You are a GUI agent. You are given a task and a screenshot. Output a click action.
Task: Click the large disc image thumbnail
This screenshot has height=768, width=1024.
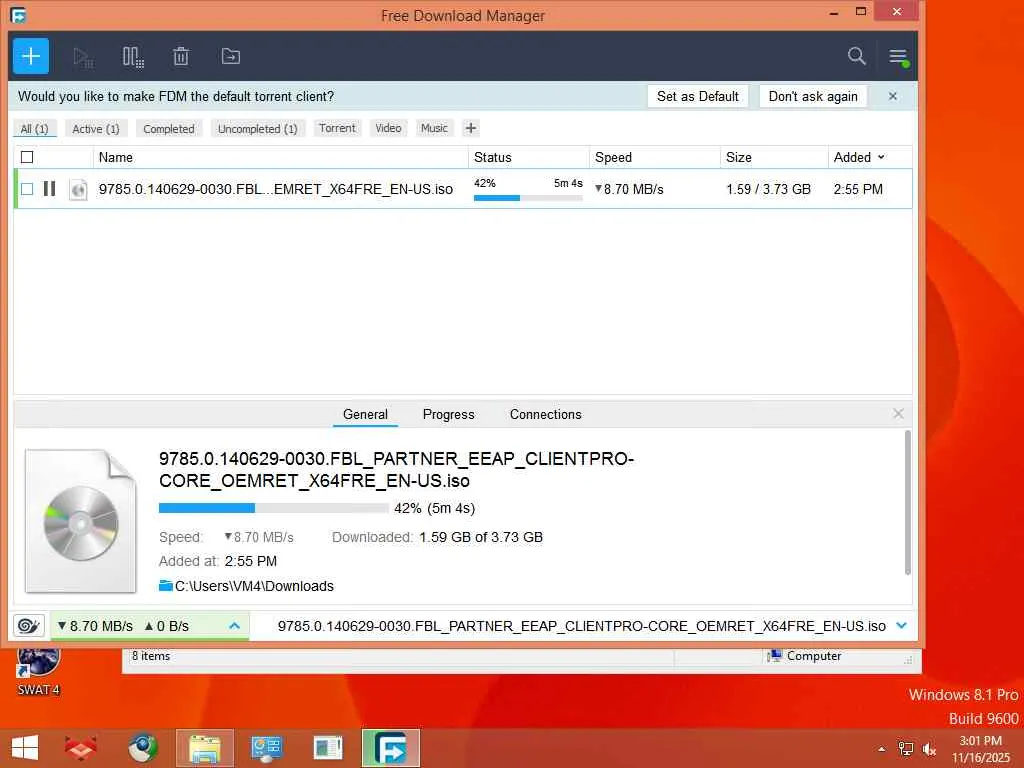click(81, 521)
